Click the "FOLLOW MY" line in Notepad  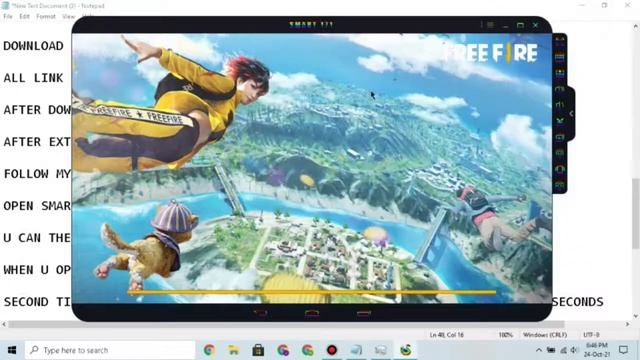(x=37, y=174)
